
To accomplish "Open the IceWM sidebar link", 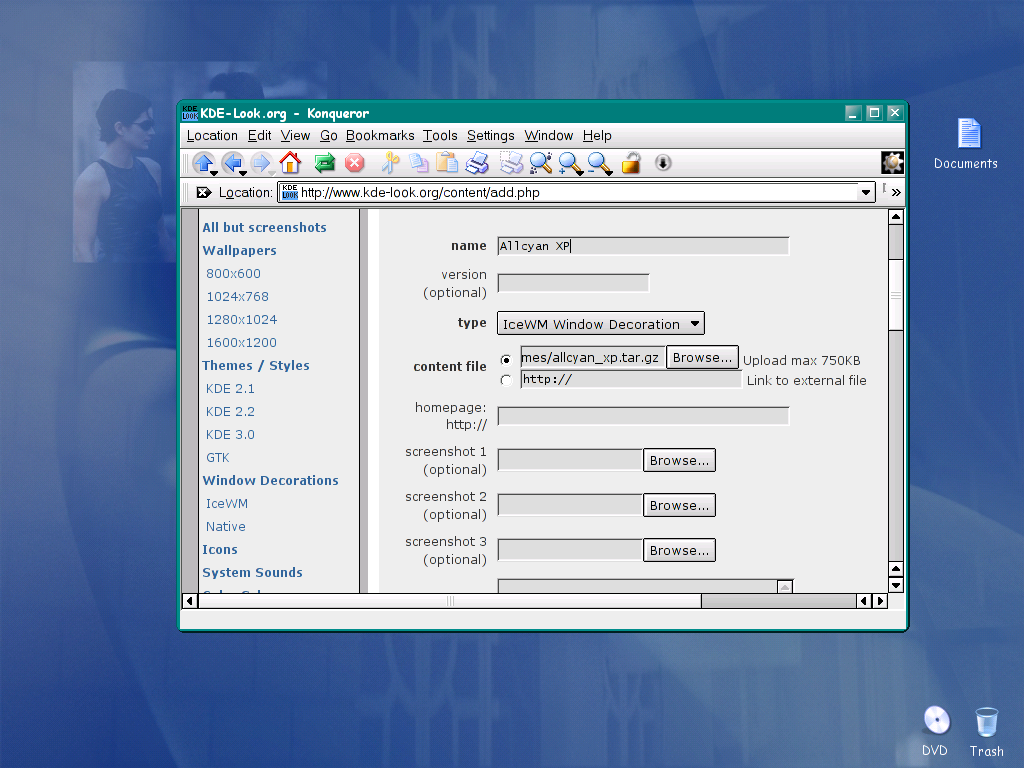I will pos(227,504).
